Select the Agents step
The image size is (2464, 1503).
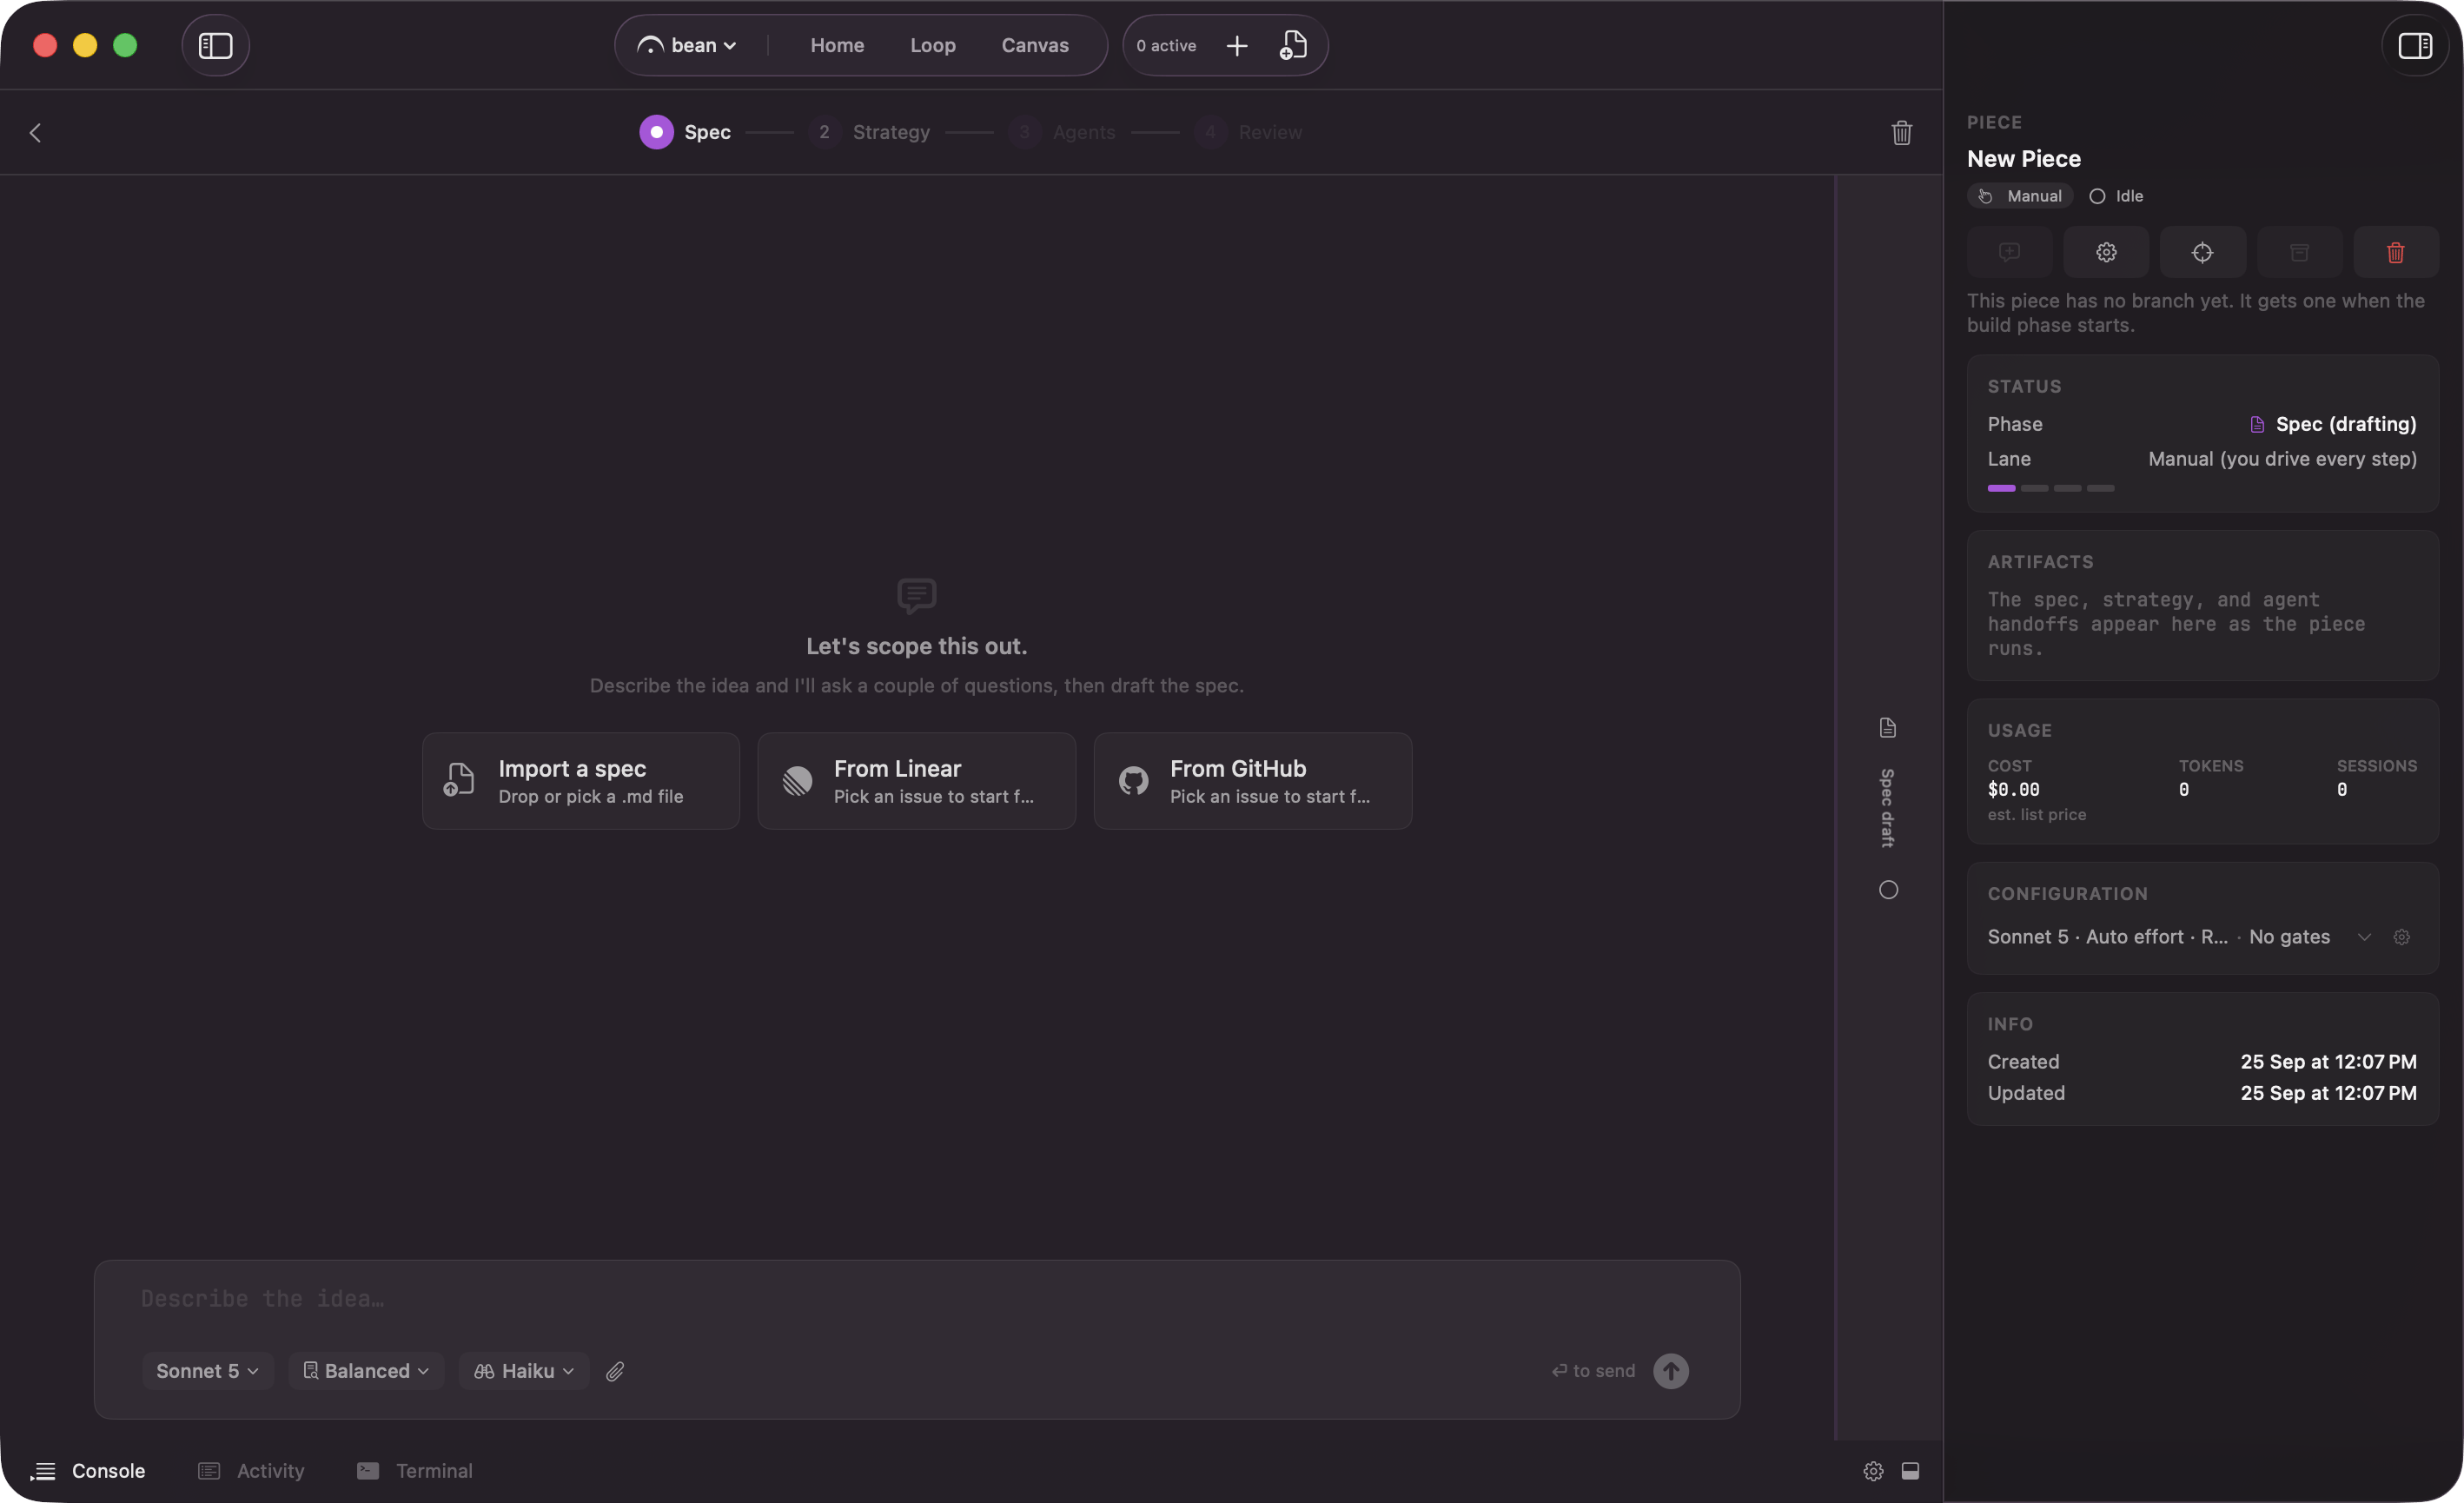point(1061,132)
